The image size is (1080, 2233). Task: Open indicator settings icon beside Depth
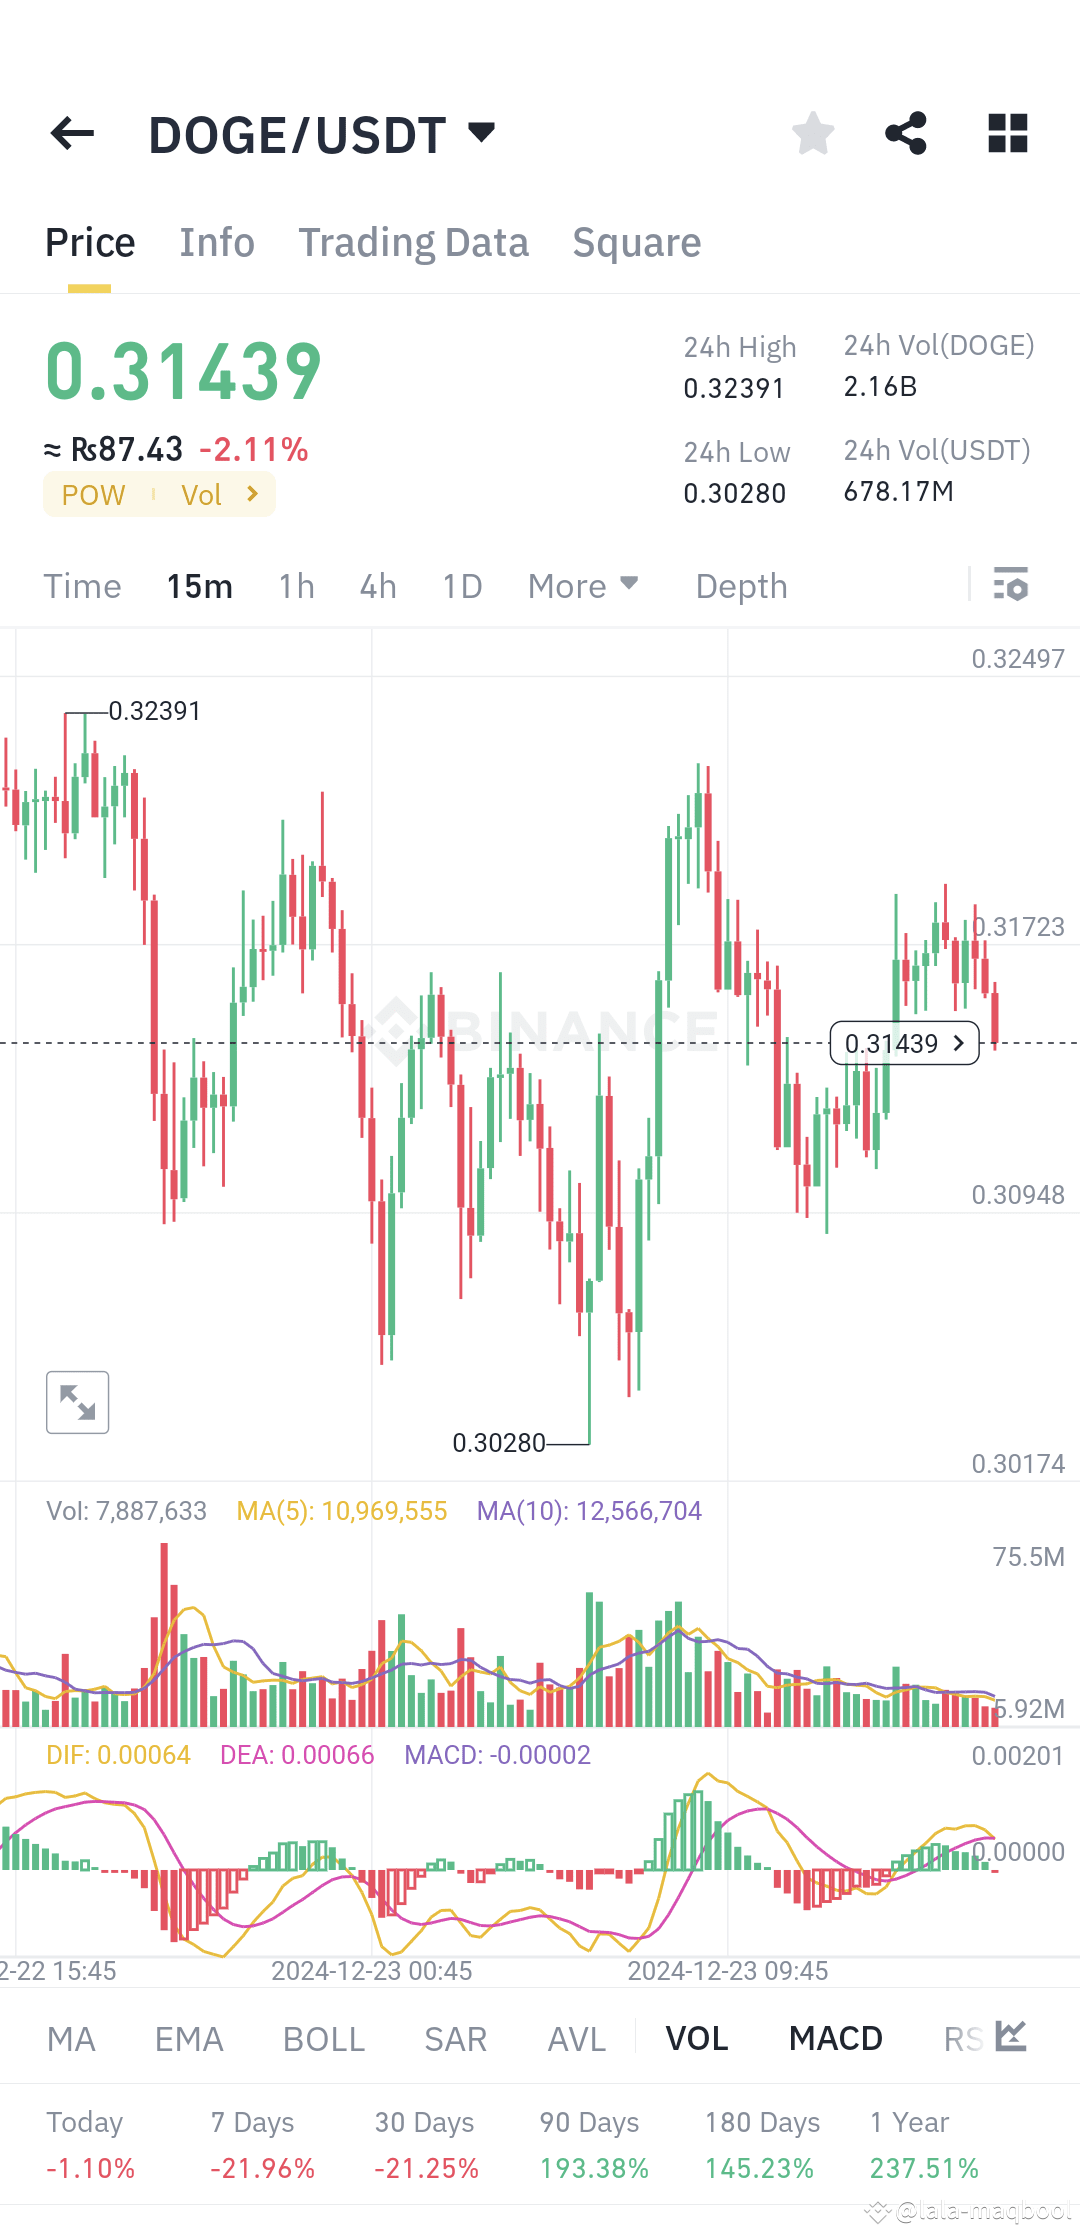click(1011, 585)
